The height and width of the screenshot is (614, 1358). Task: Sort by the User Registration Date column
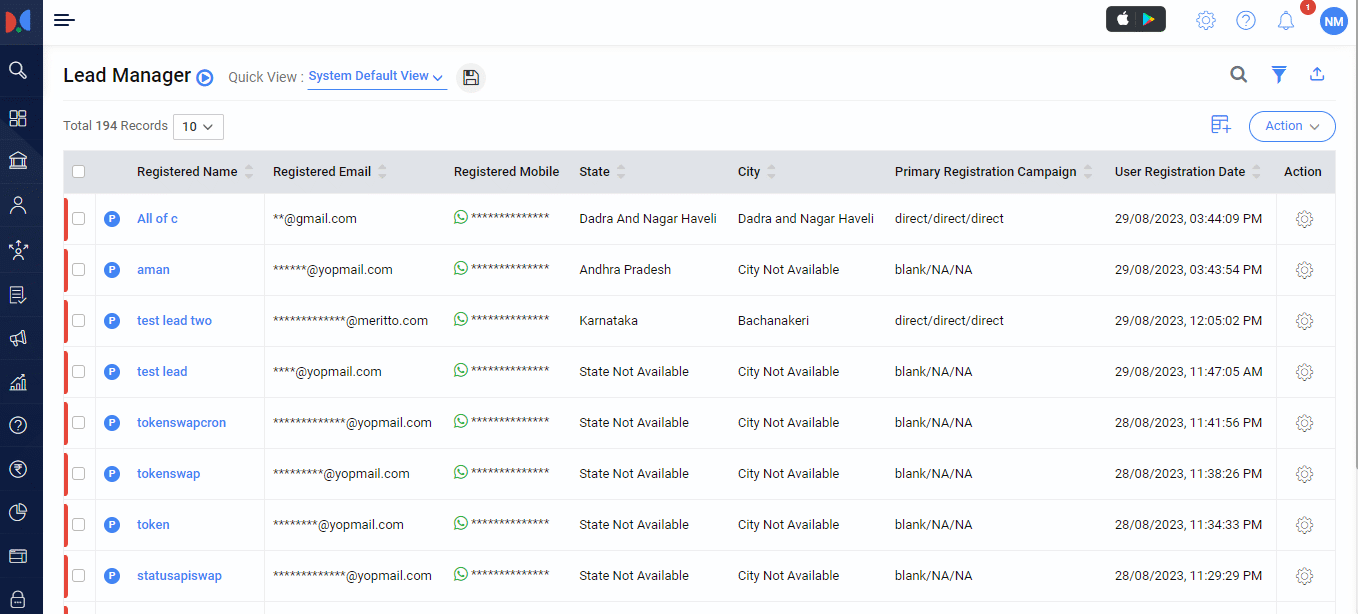pos(1257,172)
